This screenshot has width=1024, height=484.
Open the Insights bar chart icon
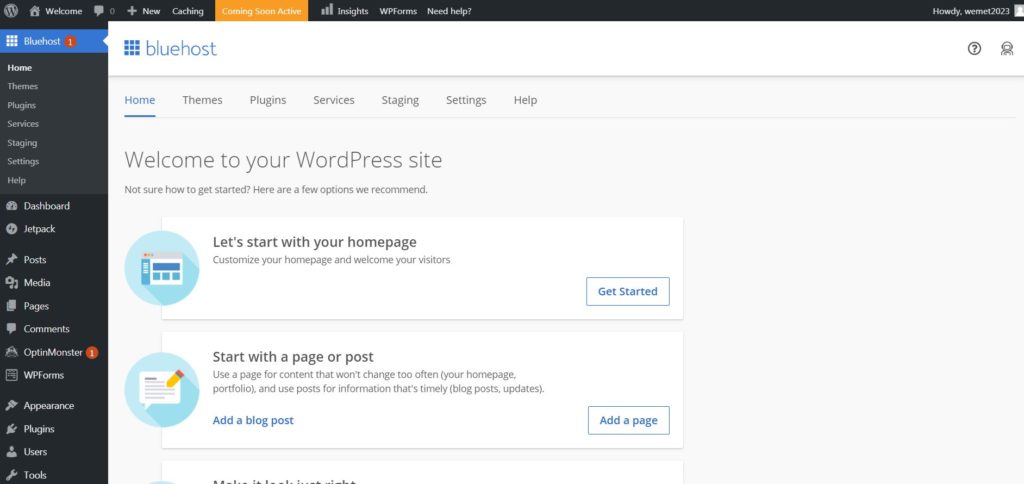point(327,10)
